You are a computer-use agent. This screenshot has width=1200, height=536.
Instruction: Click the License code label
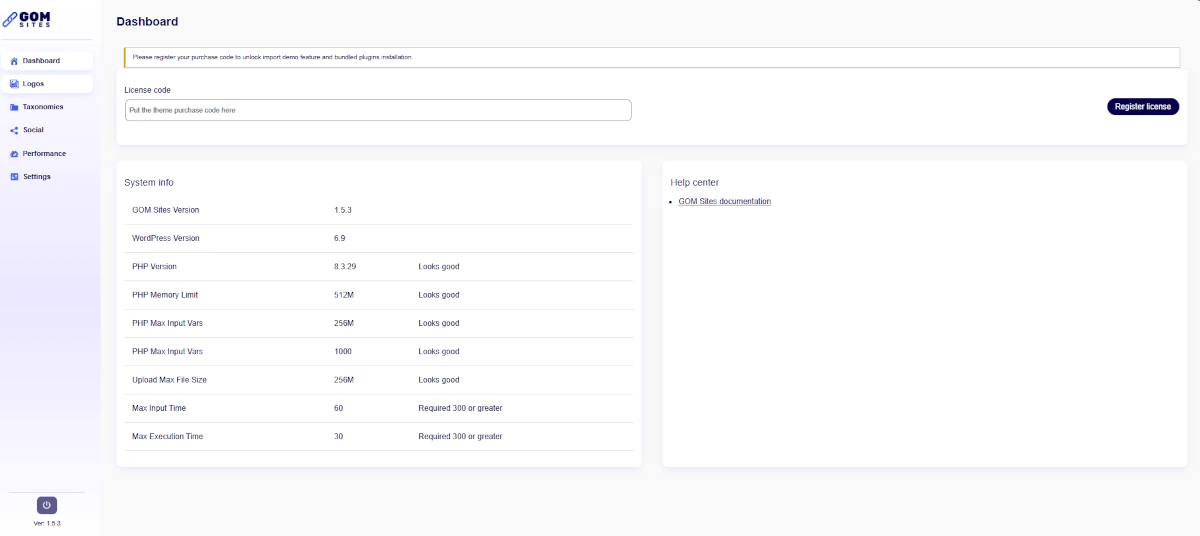147,90
